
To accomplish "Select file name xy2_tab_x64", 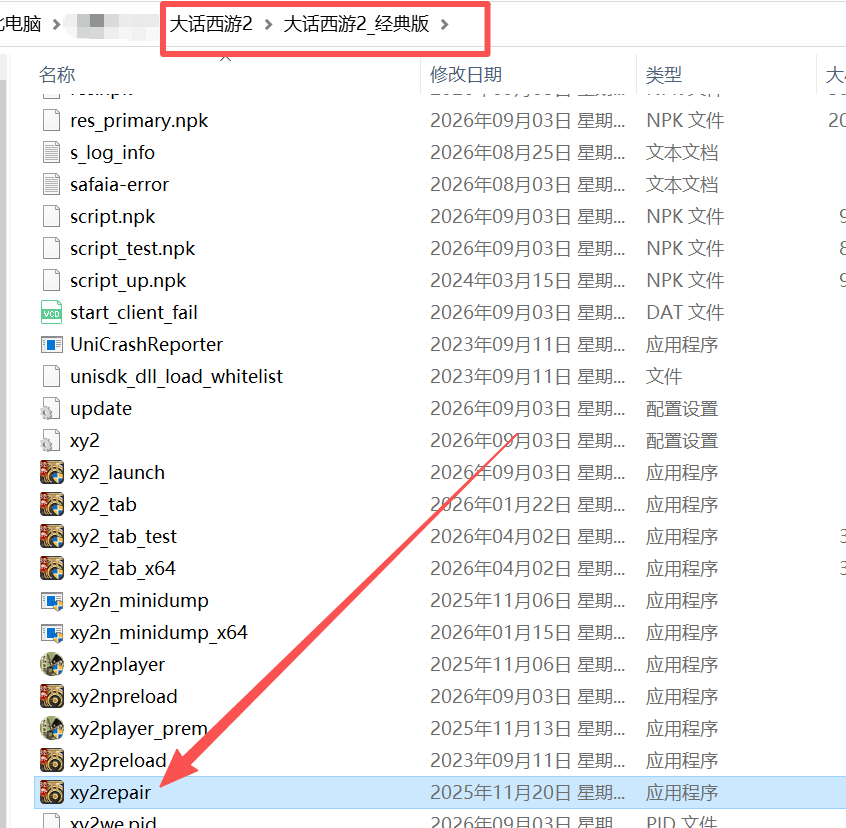I will 122,569.
